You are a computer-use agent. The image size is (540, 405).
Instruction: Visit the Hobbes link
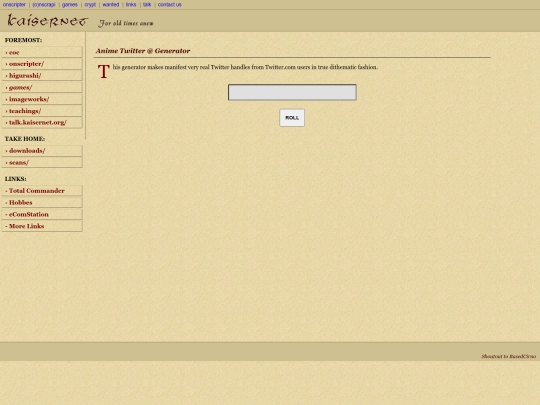[42, 202]
